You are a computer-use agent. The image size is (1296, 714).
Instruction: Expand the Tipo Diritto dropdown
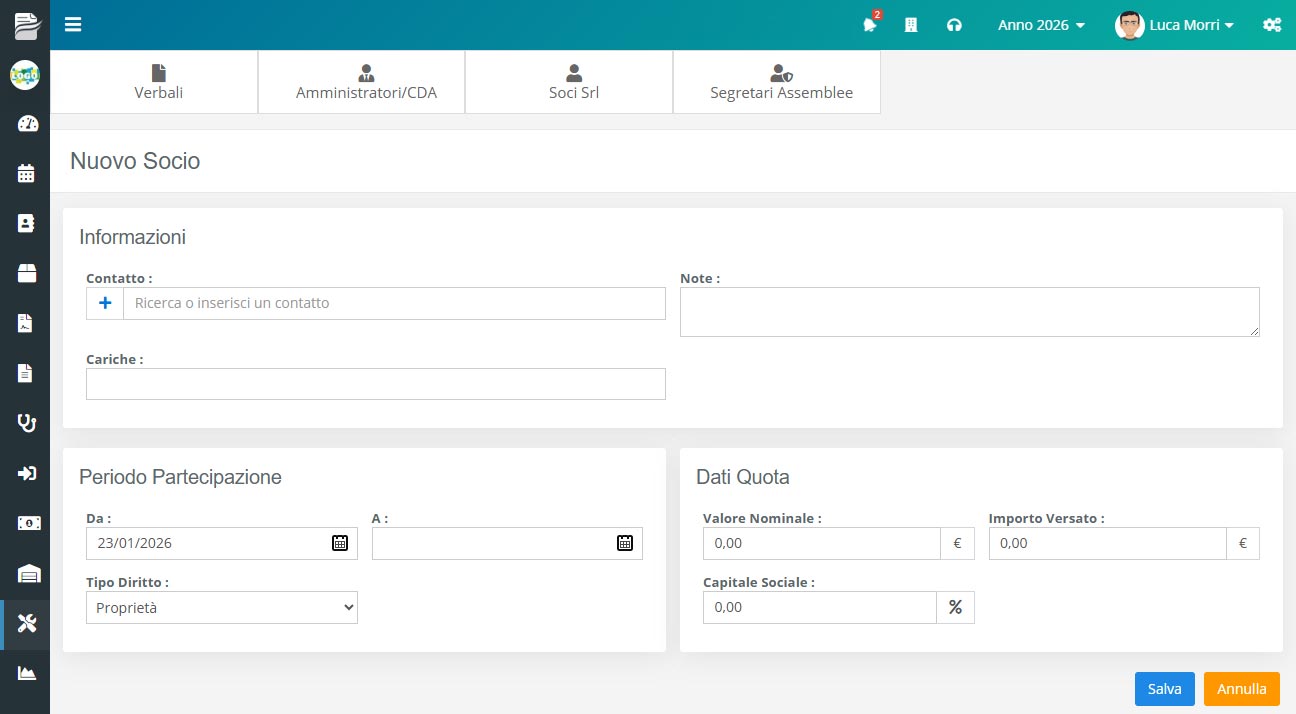point(222,607)
